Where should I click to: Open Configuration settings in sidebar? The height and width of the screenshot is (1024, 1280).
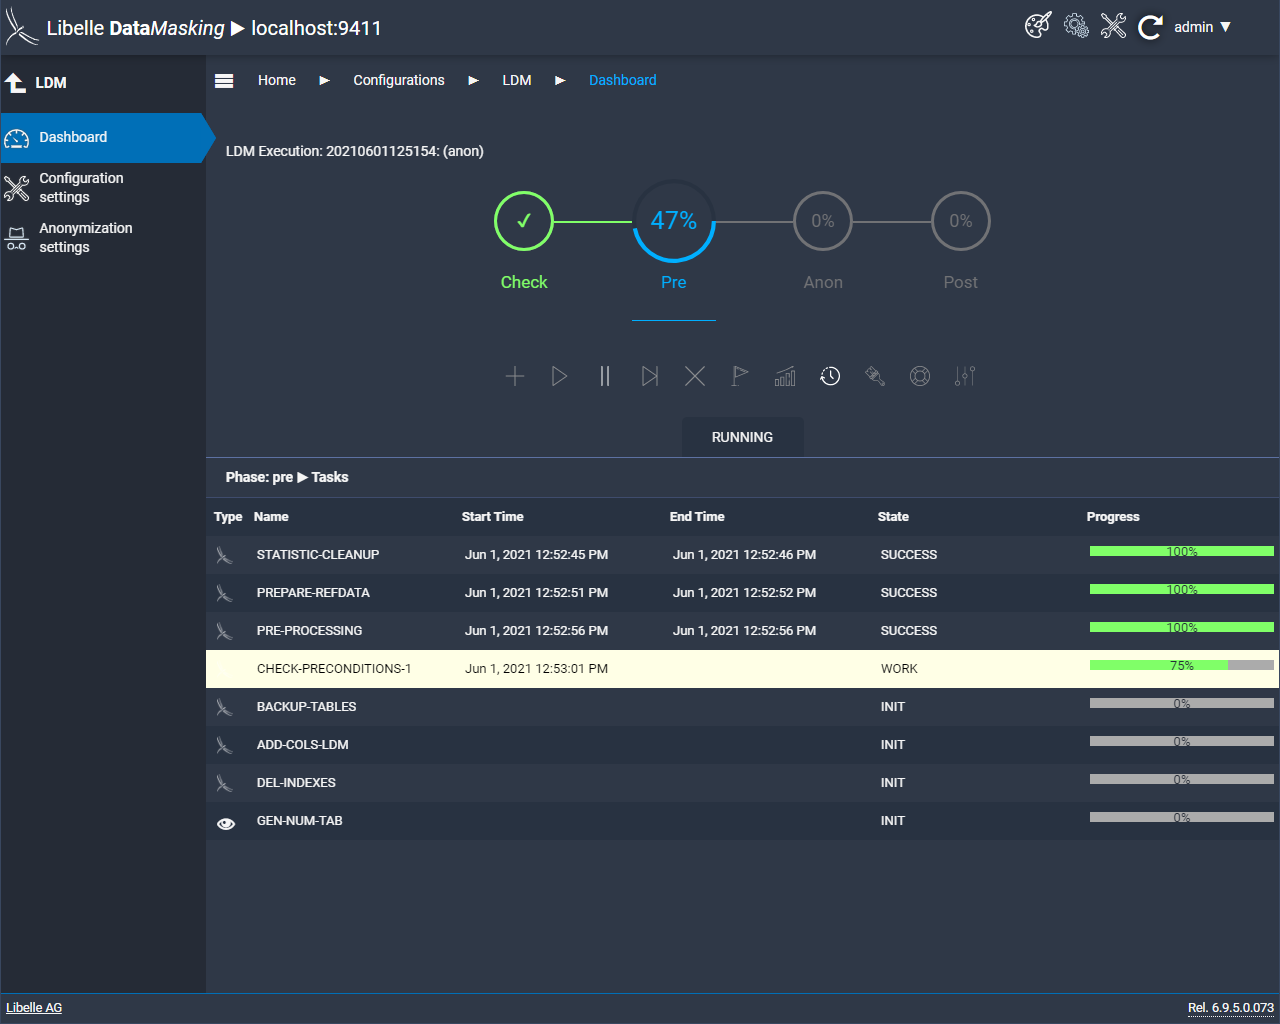coord(81,187)
